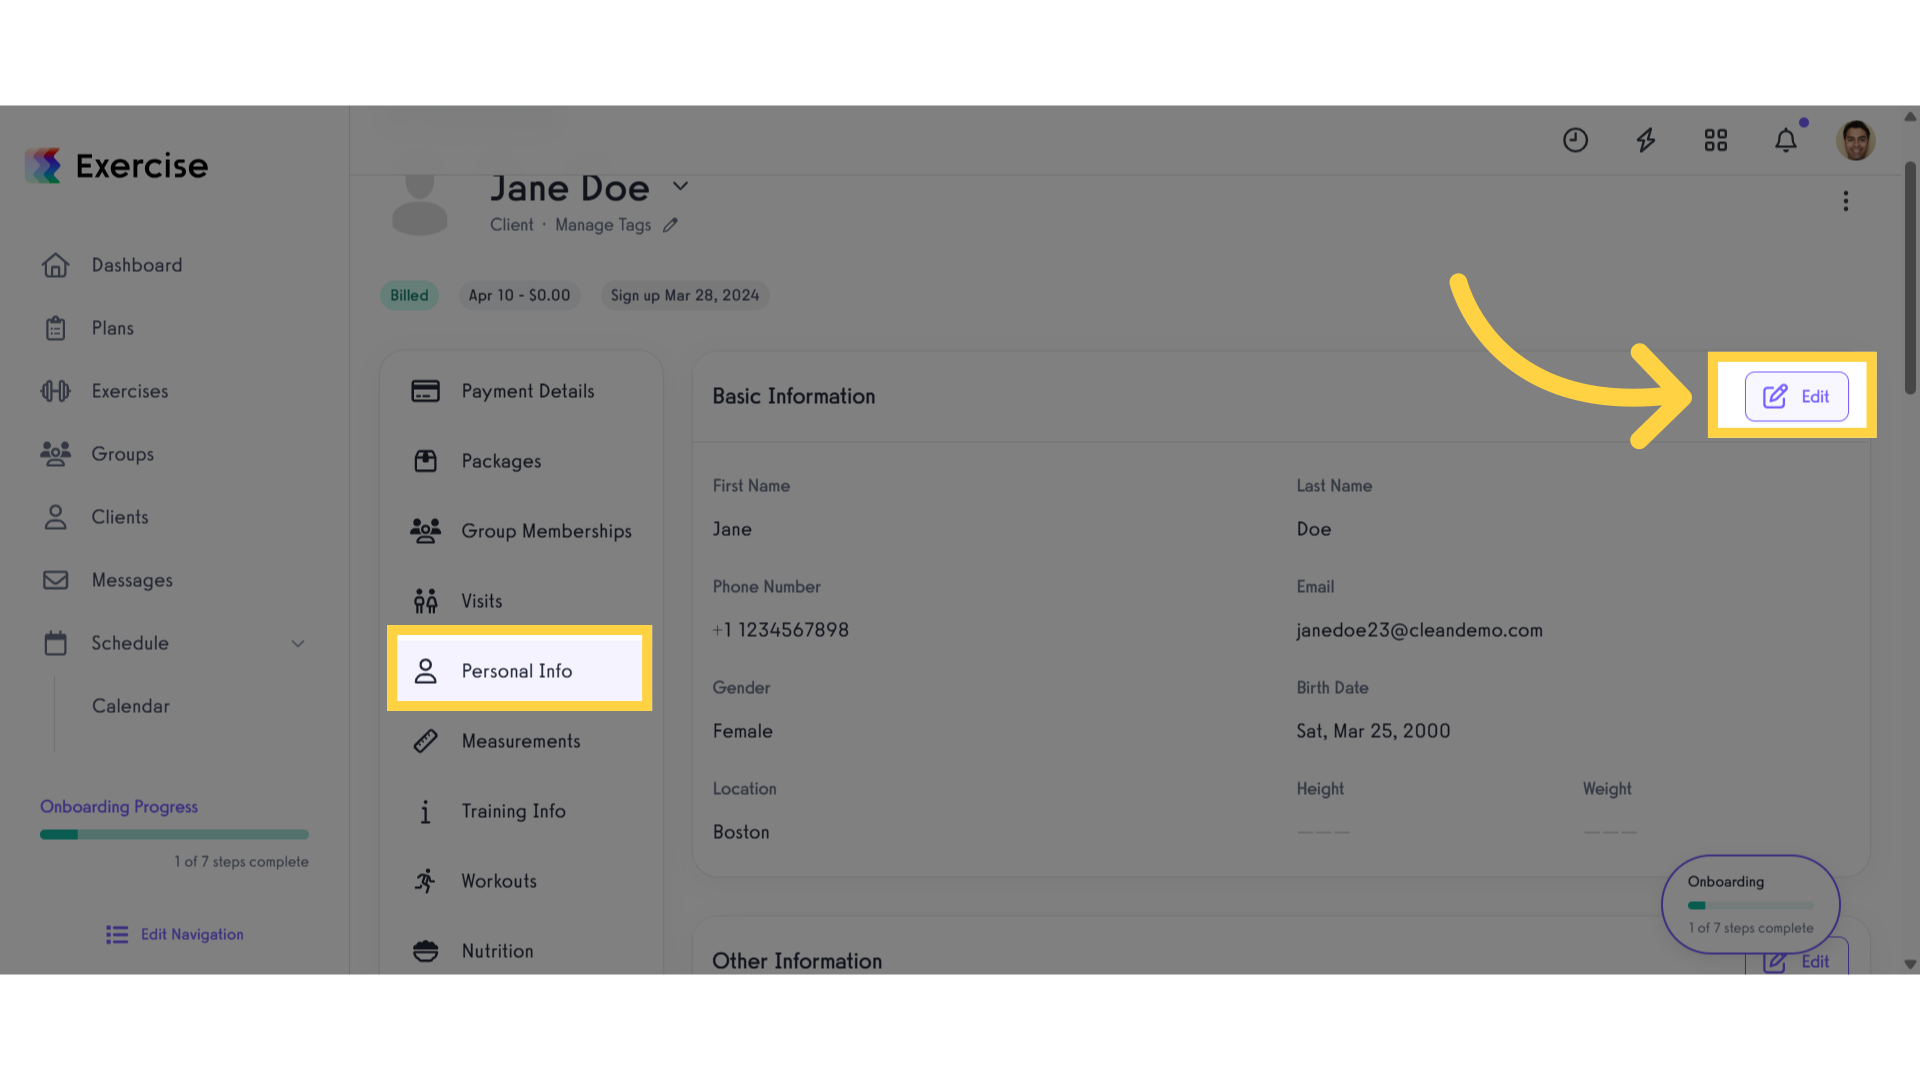This screenshot has height=1080, width=1920.
Task: Open the notifications bell
Action: click(1786, 140)
